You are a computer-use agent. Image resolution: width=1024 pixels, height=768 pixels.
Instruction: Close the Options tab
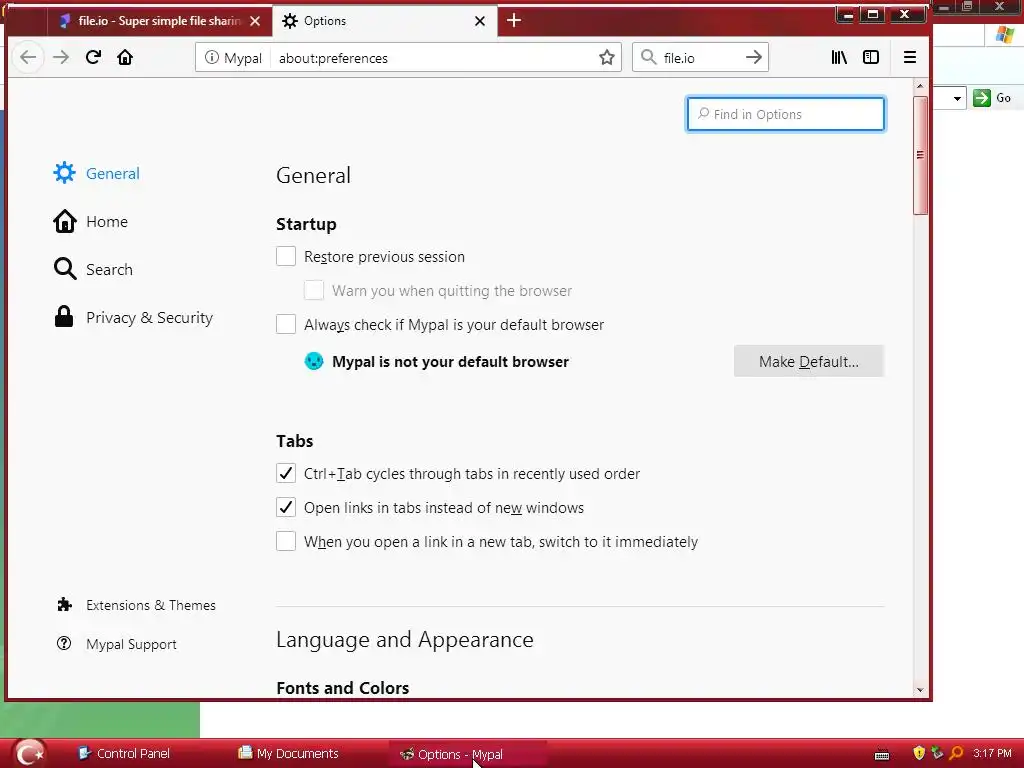point(480,21)
